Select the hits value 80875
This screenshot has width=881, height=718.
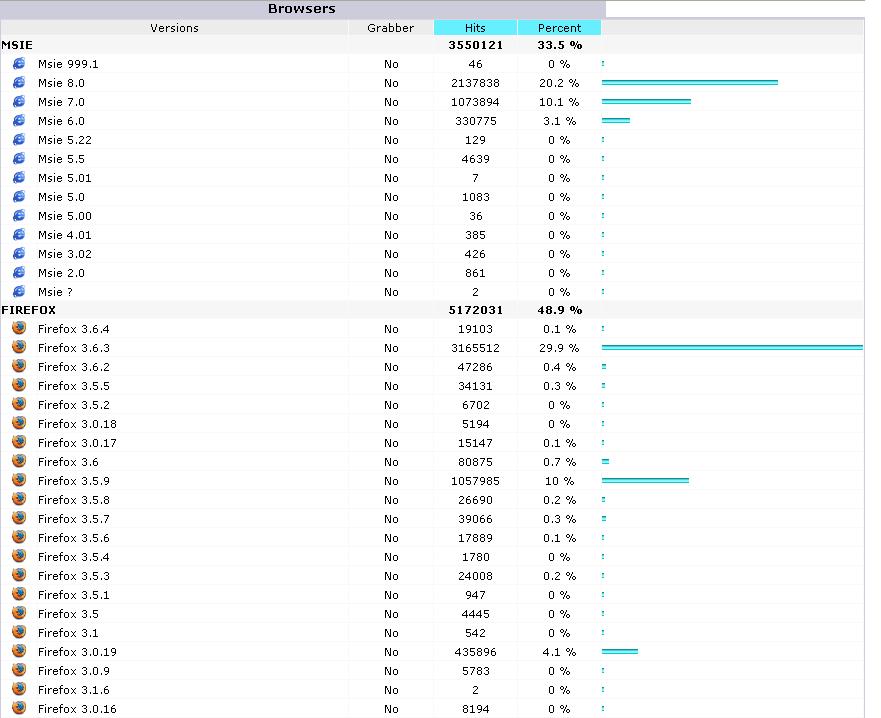point(475,462)
